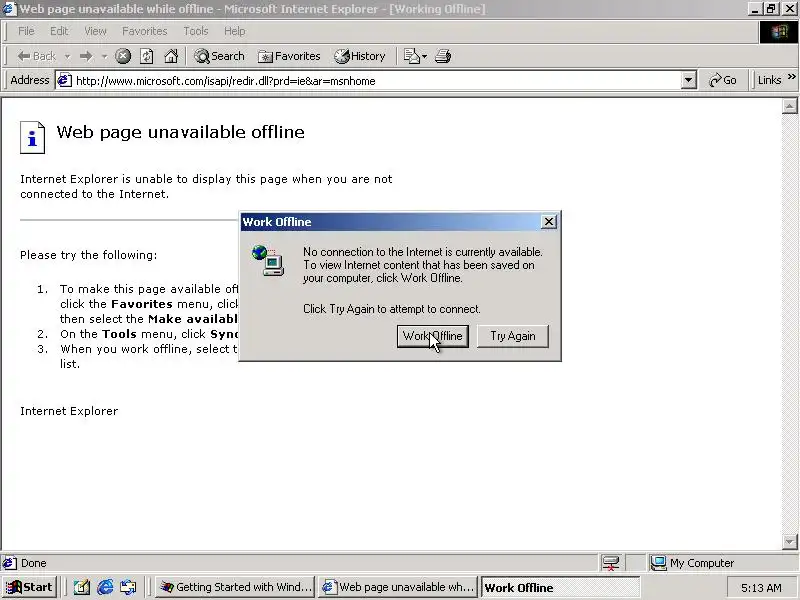The height and width of the screenshot is (600, 800).
Task: Launch Outlook Express from quick launch
Action: (128, 588)
